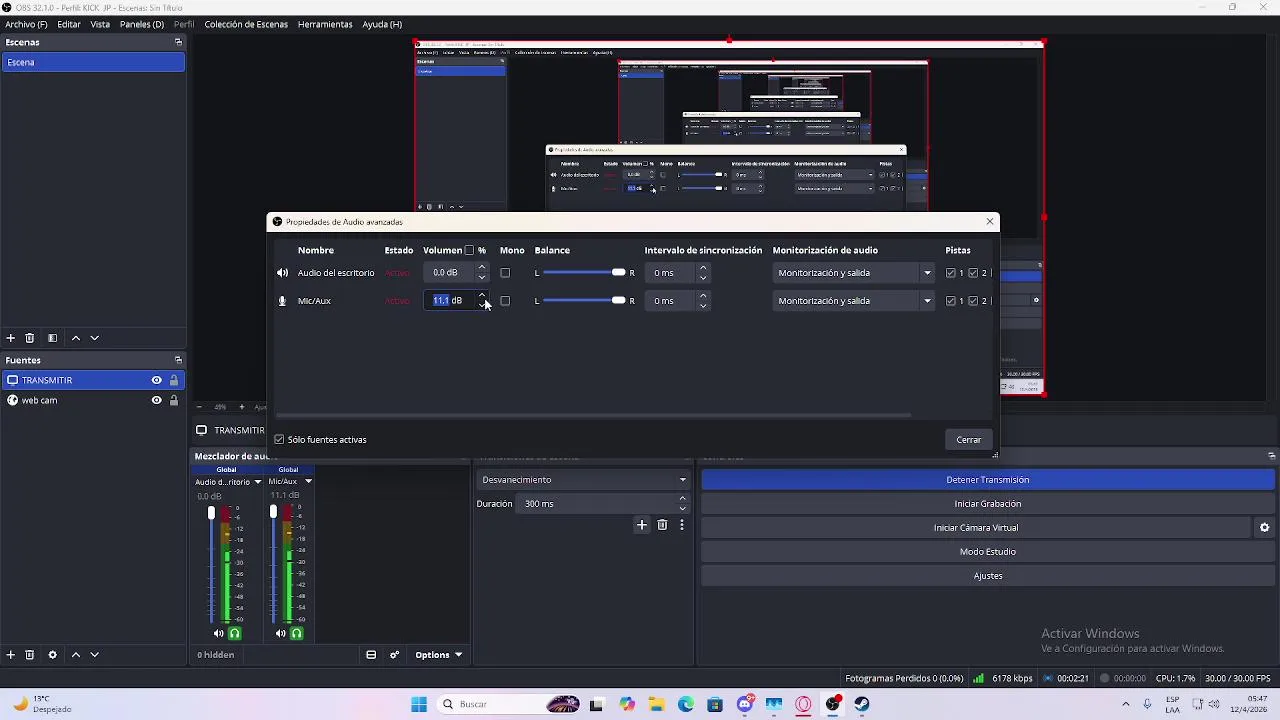Open Steam from the Windows taskbar
Image resolution: width=1280 pixels, height=720 pixels.
point(862,704)
